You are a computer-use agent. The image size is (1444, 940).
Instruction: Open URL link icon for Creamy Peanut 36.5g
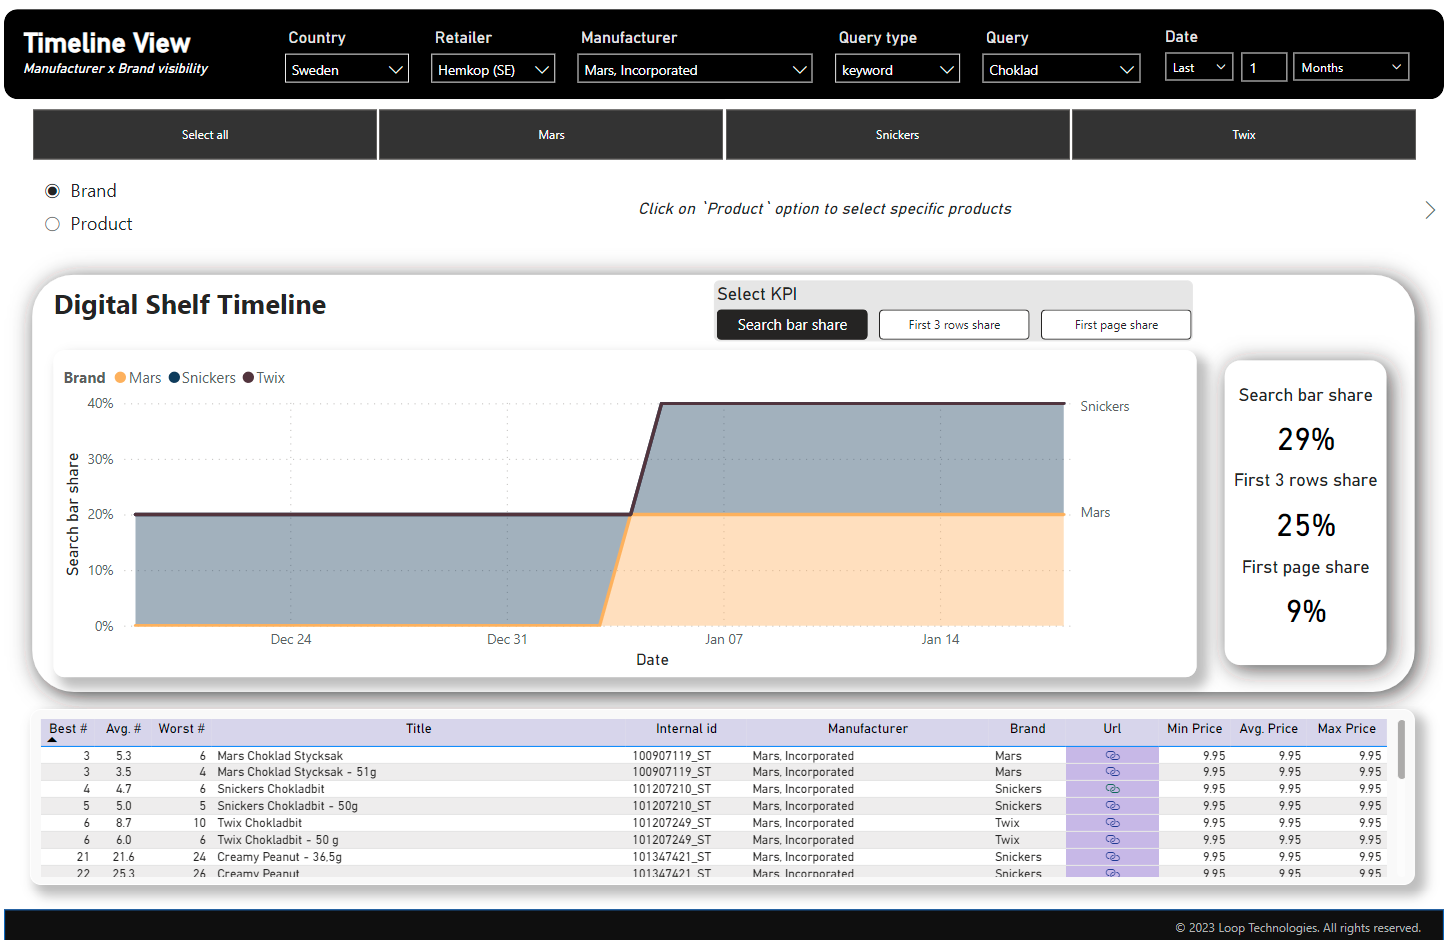pyautogui.click(x=1112, y=857)
